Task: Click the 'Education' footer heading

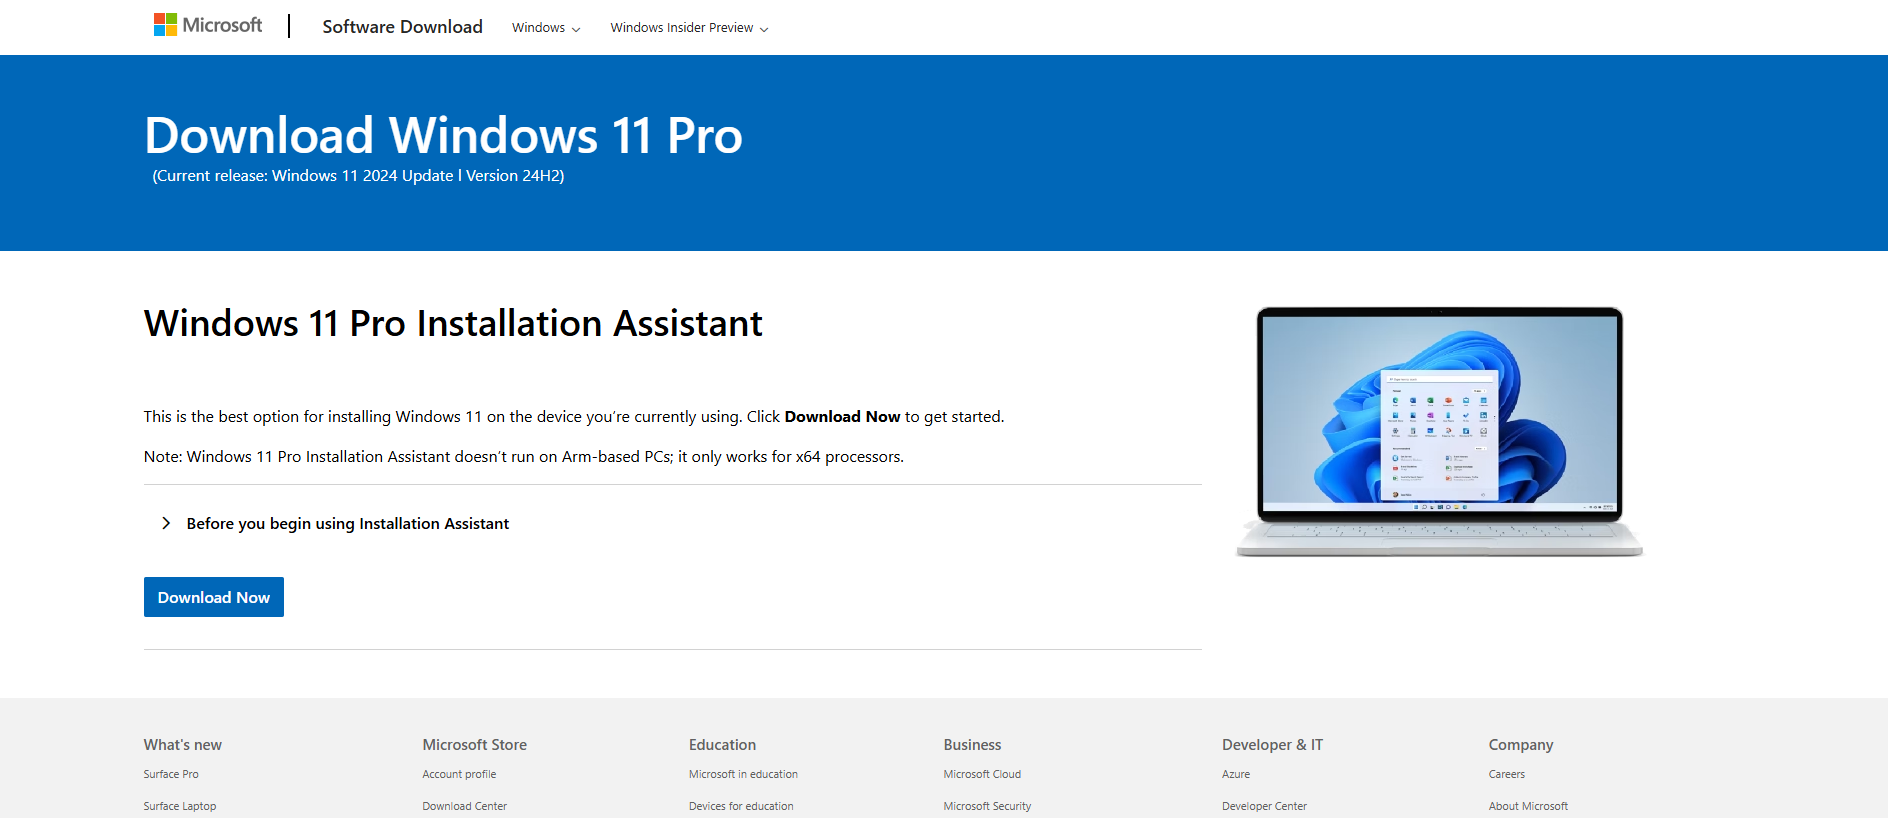Action: click(722, 745)
